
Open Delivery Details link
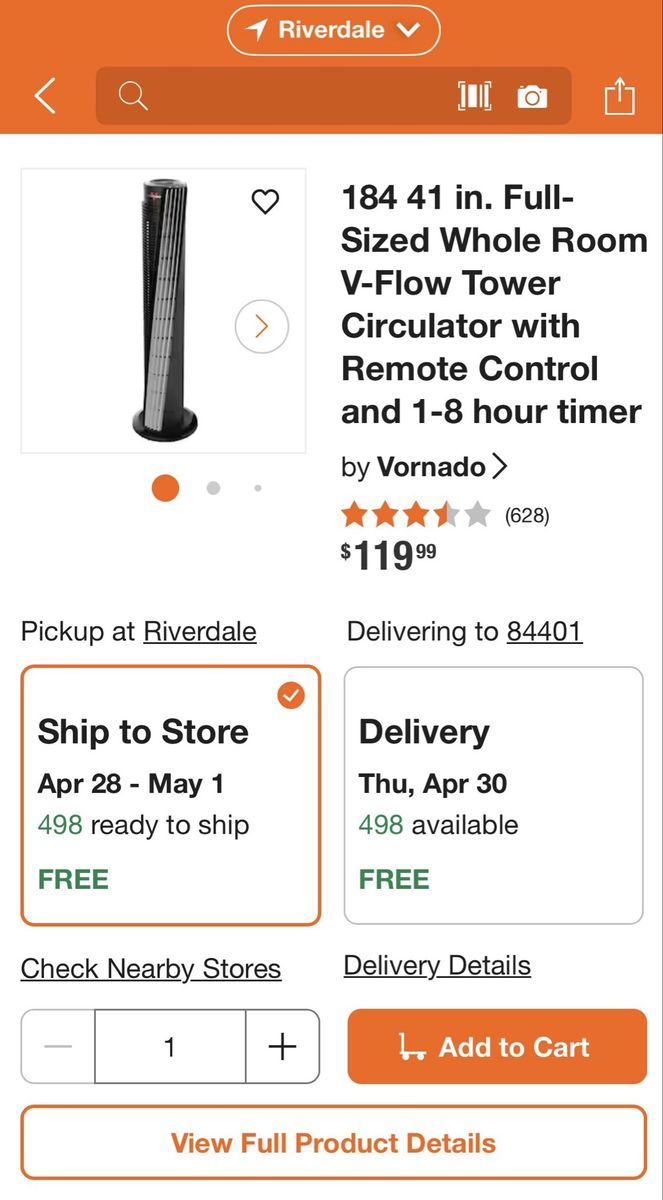(437, 965)
